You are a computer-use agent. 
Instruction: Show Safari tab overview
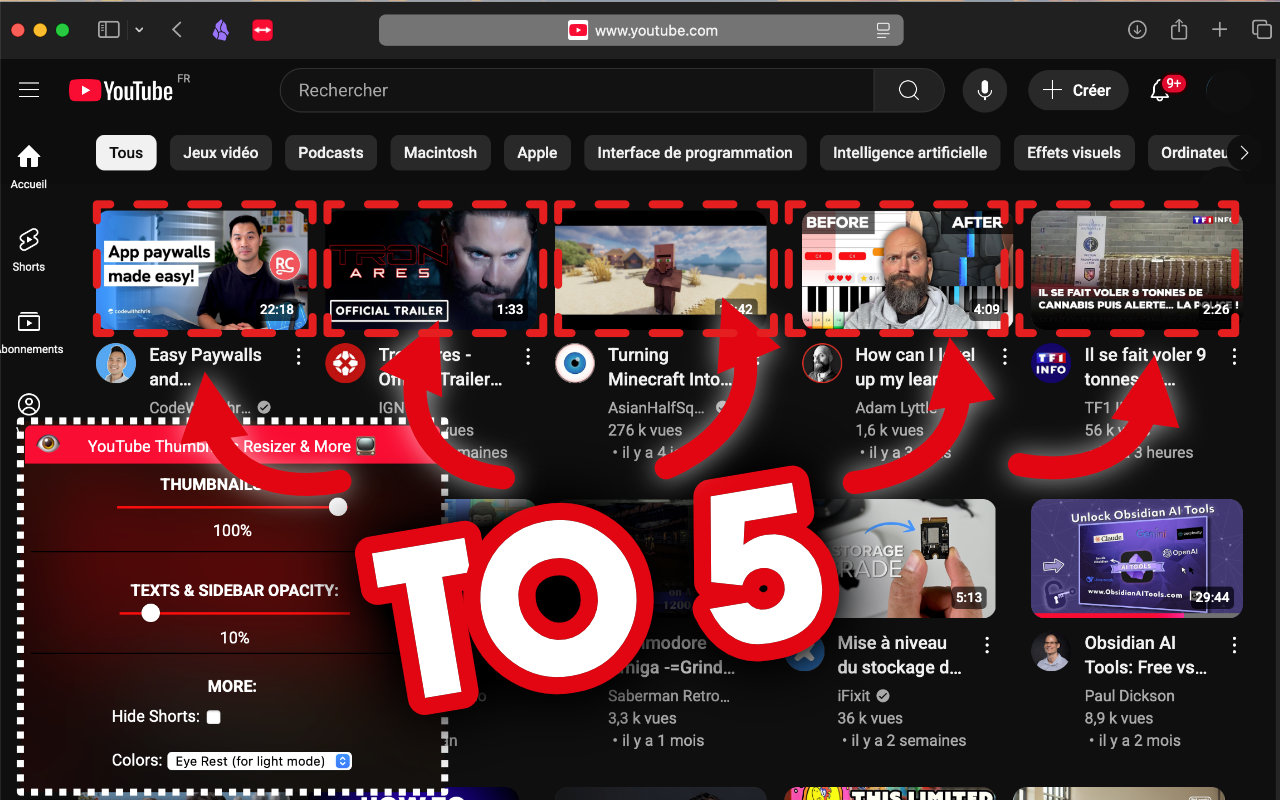point(1261,30)
